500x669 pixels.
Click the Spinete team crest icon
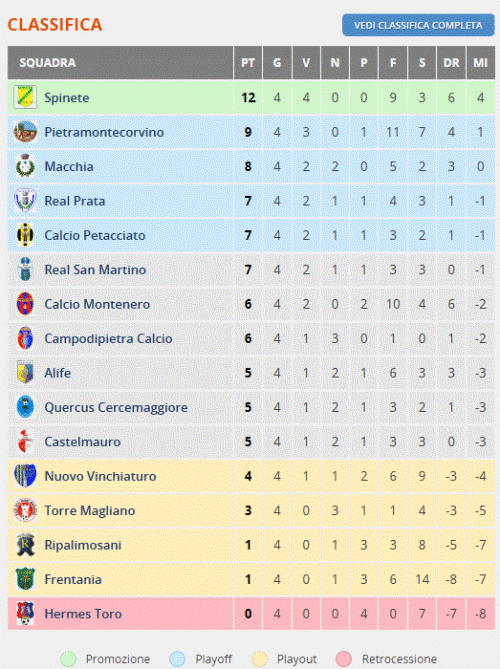point(25,97)
